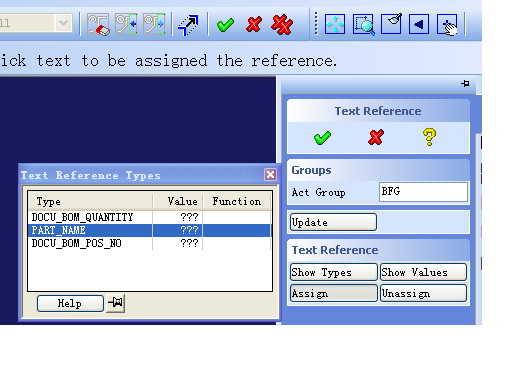
Task: Open the dropdown arrow in top-left combo box
Action: point(63,23)
